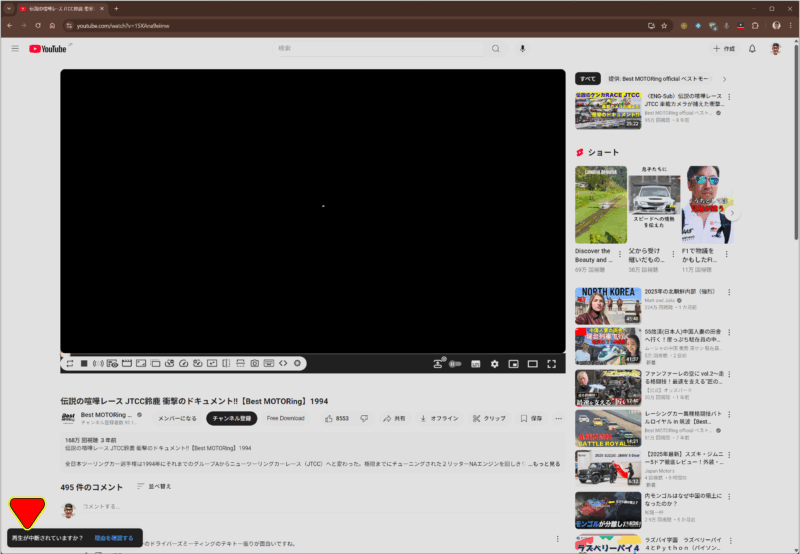This screenshot has width=800, height=554.
Task: Click the browser address bar URL
Action: pyautogui.click(x=123, y=26)
